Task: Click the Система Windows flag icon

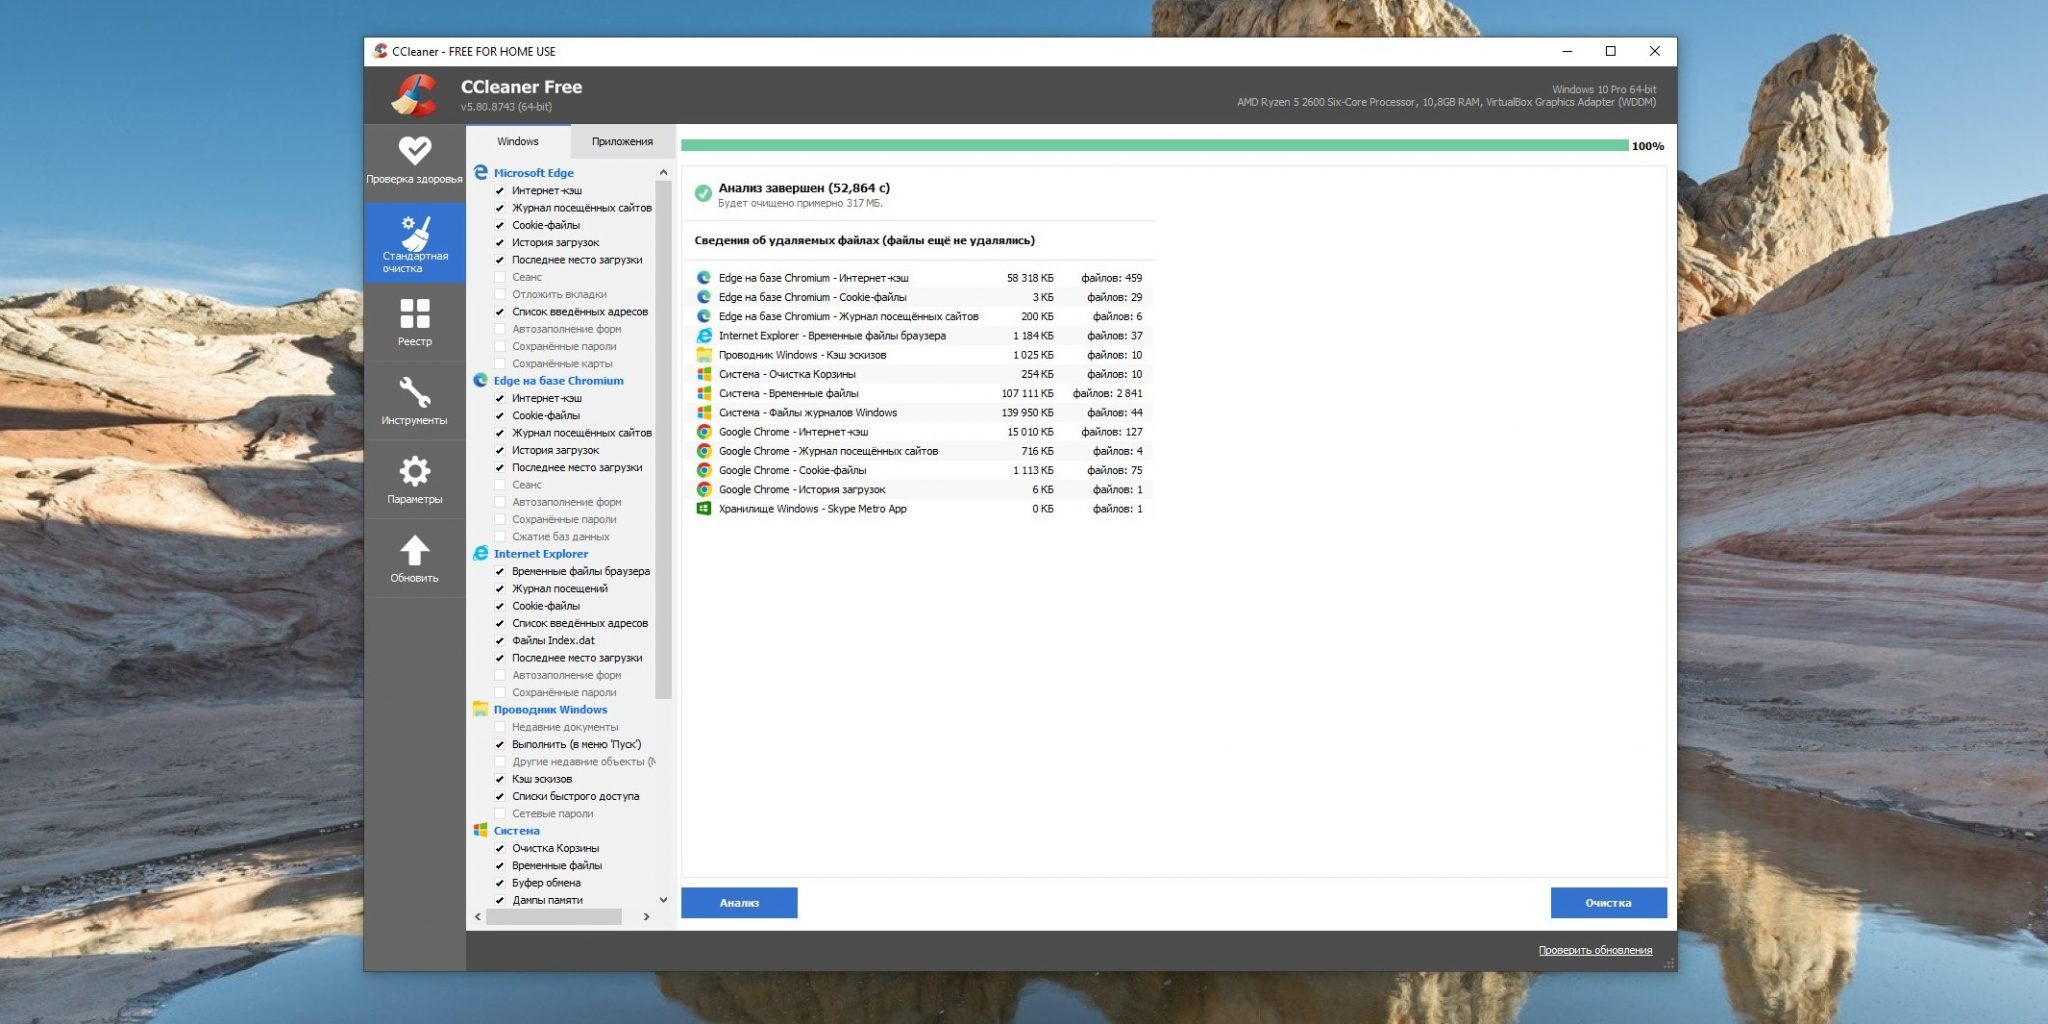Action: coord(481,830)
